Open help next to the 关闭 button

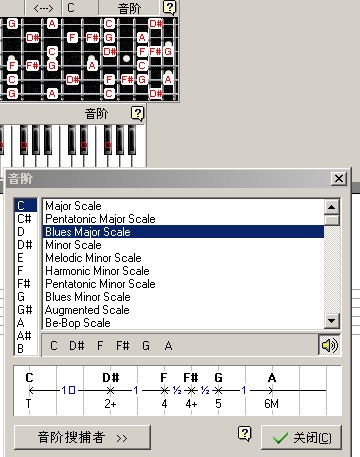pos(245,434)
